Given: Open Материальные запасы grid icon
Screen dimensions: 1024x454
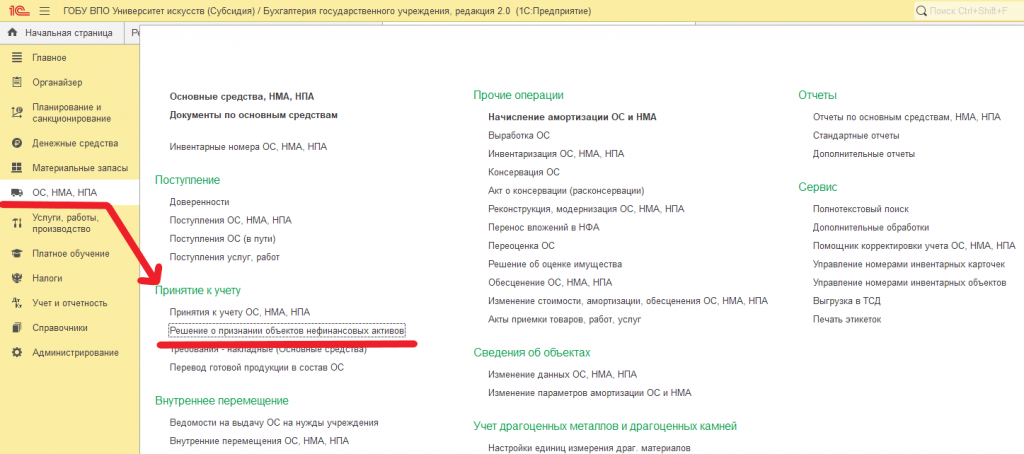Looking at the screenshot, I should coord(18,167).
